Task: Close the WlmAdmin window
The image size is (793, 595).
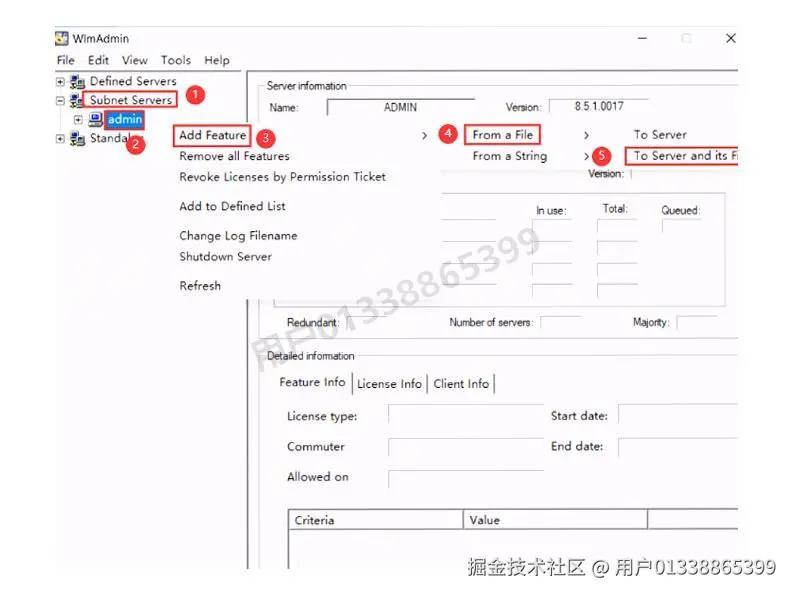Action: (731, 38)
